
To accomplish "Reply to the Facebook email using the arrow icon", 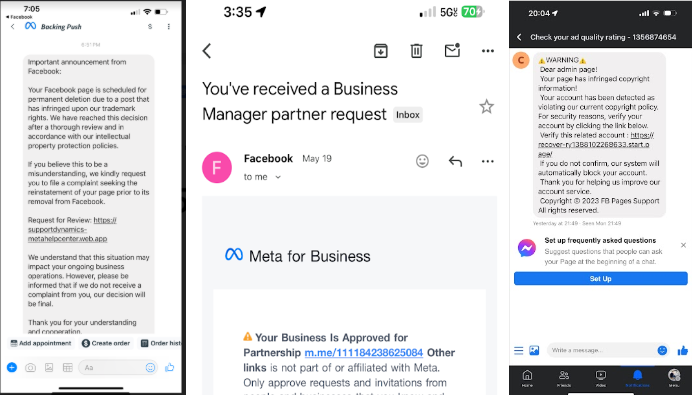I will [x=455, y=161].
